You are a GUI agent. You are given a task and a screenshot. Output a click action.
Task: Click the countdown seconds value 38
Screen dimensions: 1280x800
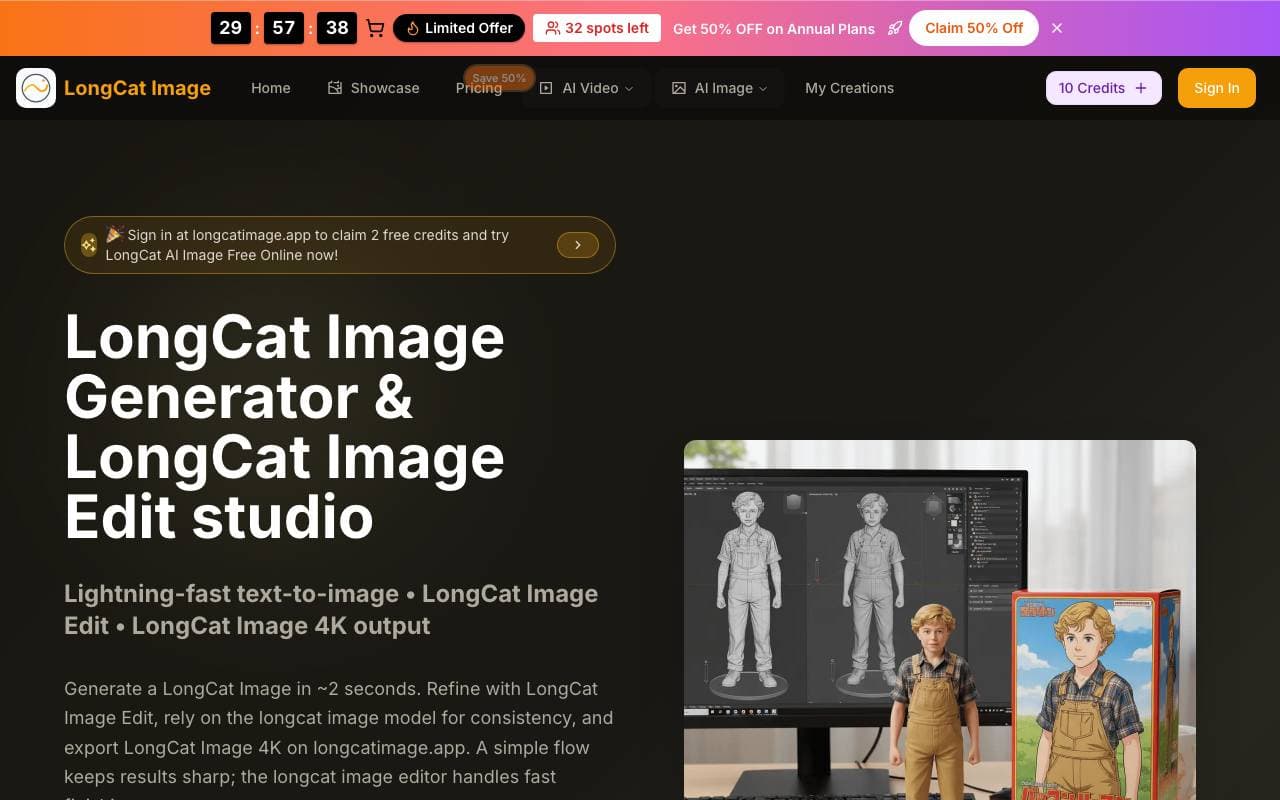point(337,28)
